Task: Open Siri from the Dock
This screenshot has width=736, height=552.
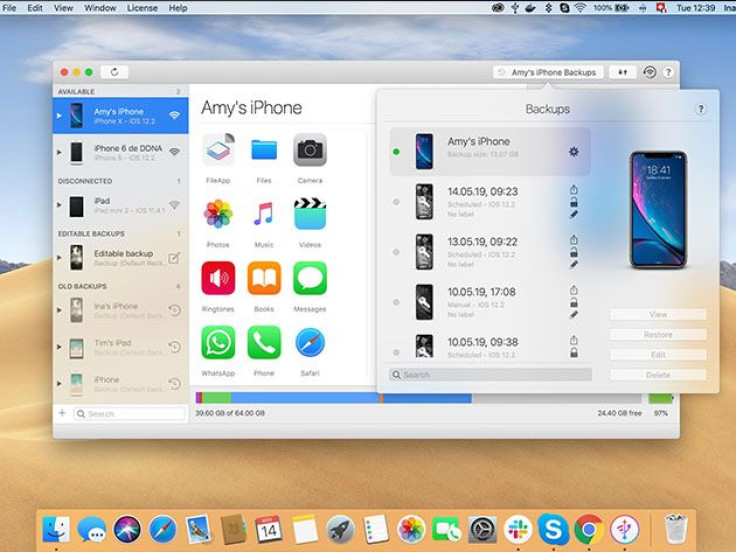Action: coord(127,529)
